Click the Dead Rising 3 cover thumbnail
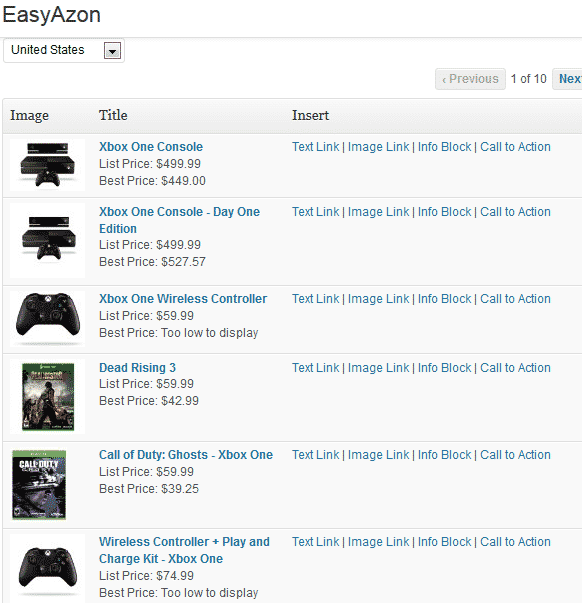This screenshot has width=582, height=603. [48, 396]
